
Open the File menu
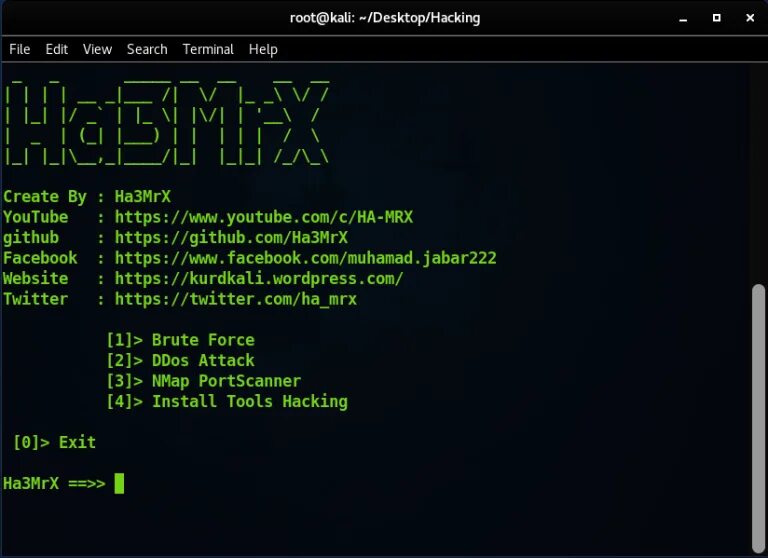click(x=20, y=49)
